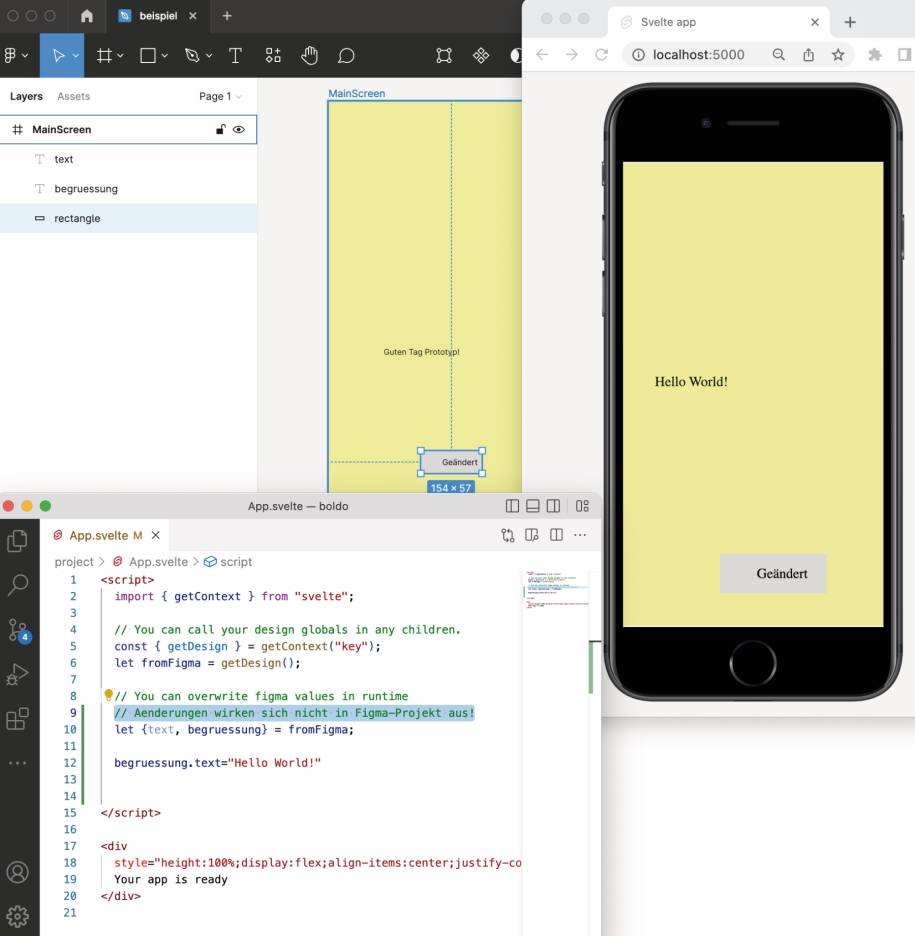Open VS Code Manage gear menu
This screenshot has height=936, width=915.
[x=17, y=916]
